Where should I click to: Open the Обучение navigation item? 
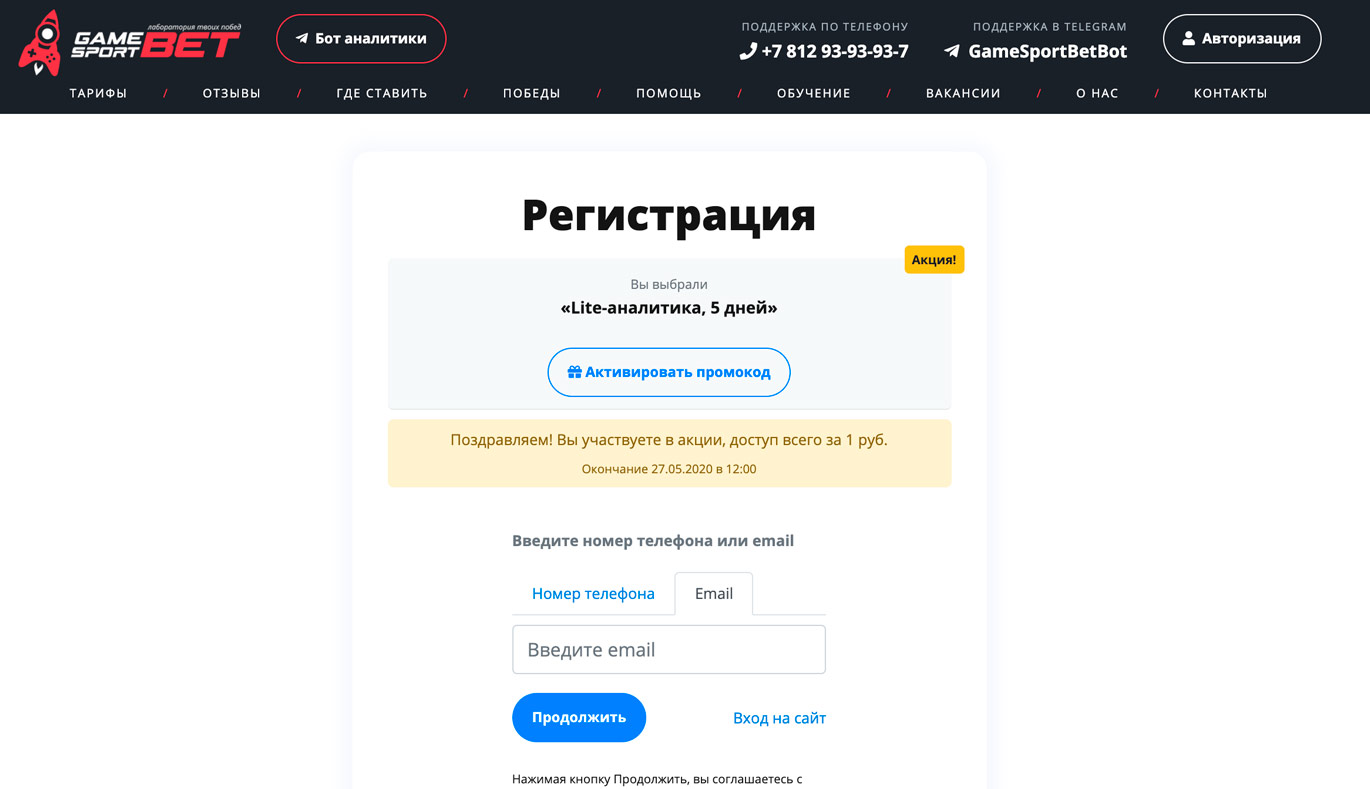coord(814,93)
